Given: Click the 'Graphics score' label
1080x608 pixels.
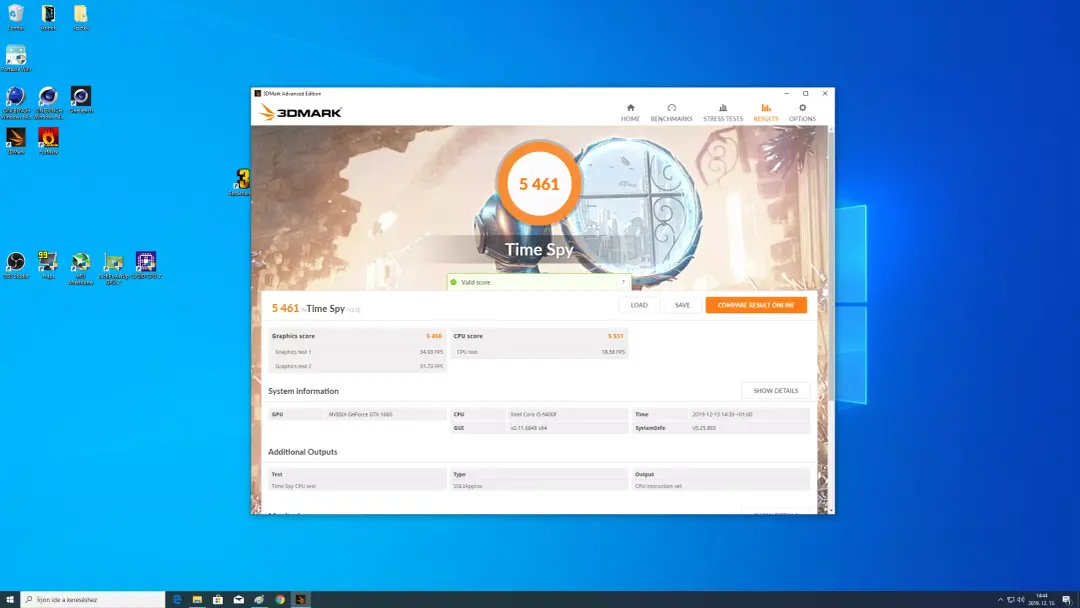Looking at the screenshot, I should tap(293, 336).
